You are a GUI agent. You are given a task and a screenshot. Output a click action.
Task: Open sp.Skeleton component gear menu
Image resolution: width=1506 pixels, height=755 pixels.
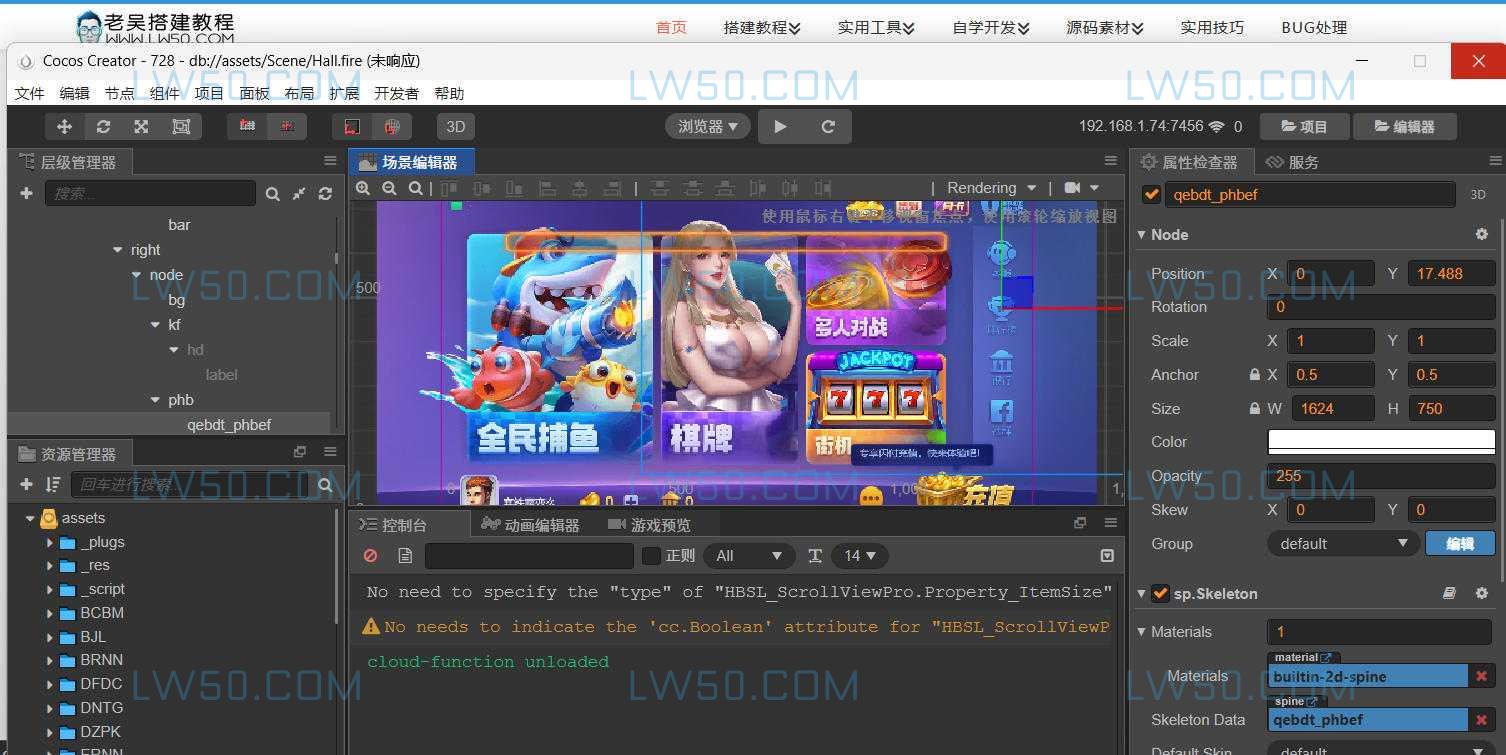(x=1482, y=594)
